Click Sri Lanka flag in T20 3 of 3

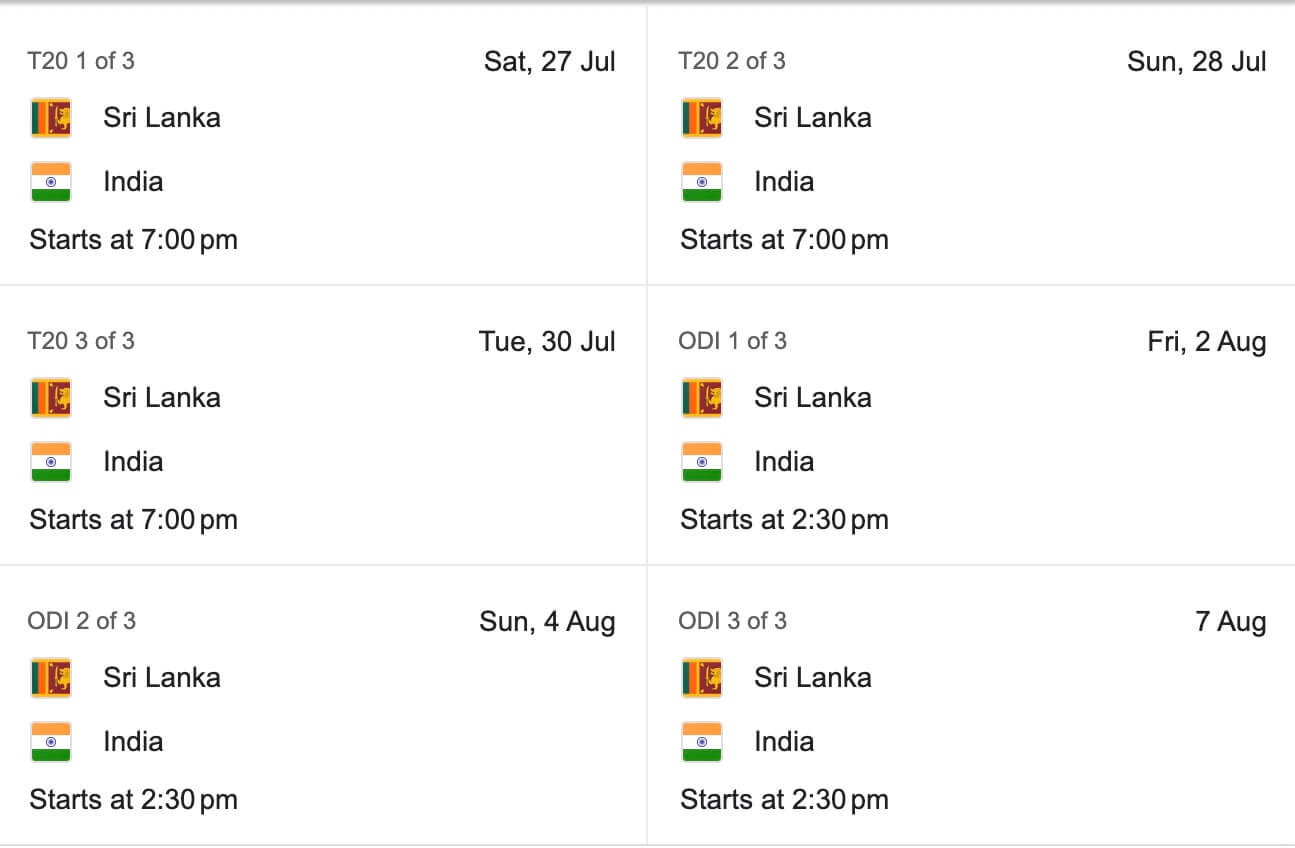point(51,398)
